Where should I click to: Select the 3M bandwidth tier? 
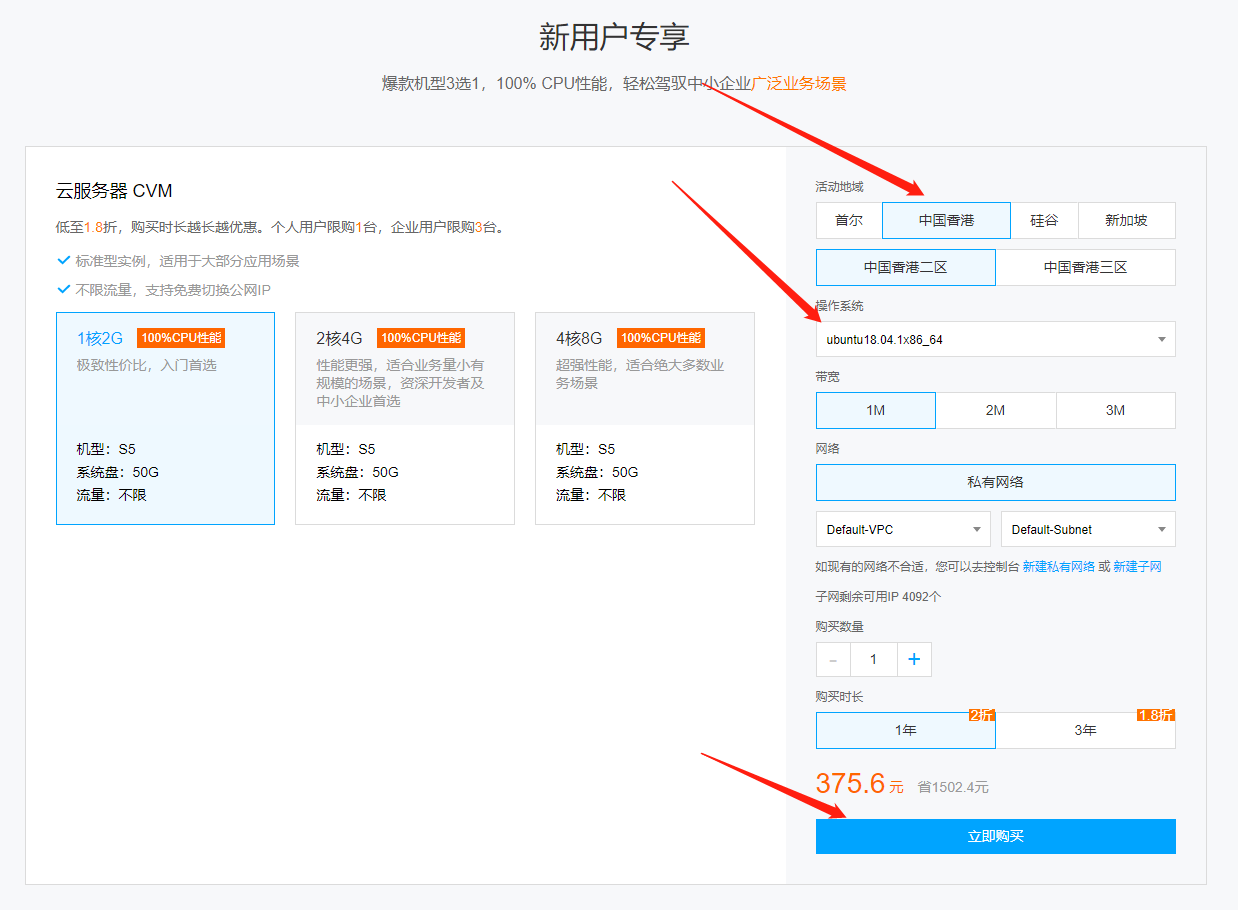[x=1115, y=410]
